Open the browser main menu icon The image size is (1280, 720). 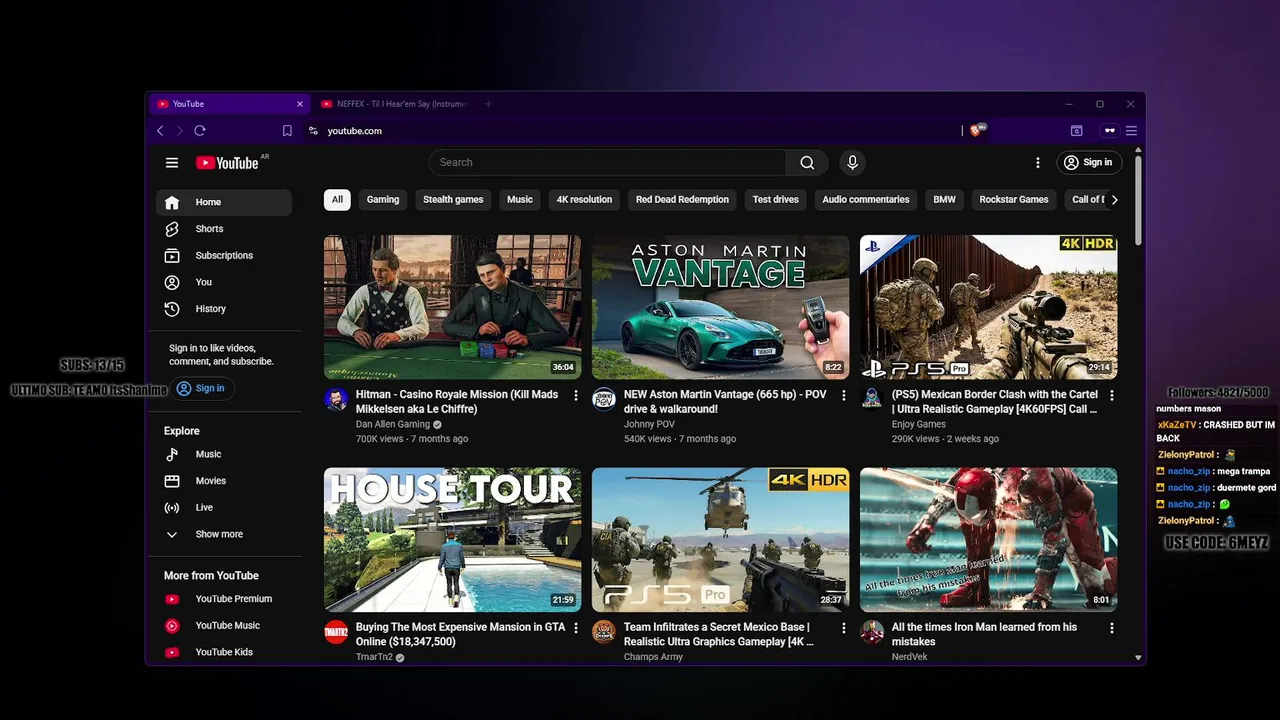[1131, 131]
